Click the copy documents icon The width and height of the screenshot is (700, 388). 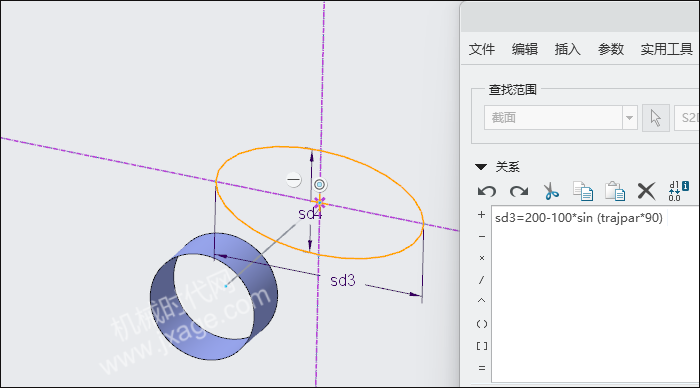coord(583,191)
